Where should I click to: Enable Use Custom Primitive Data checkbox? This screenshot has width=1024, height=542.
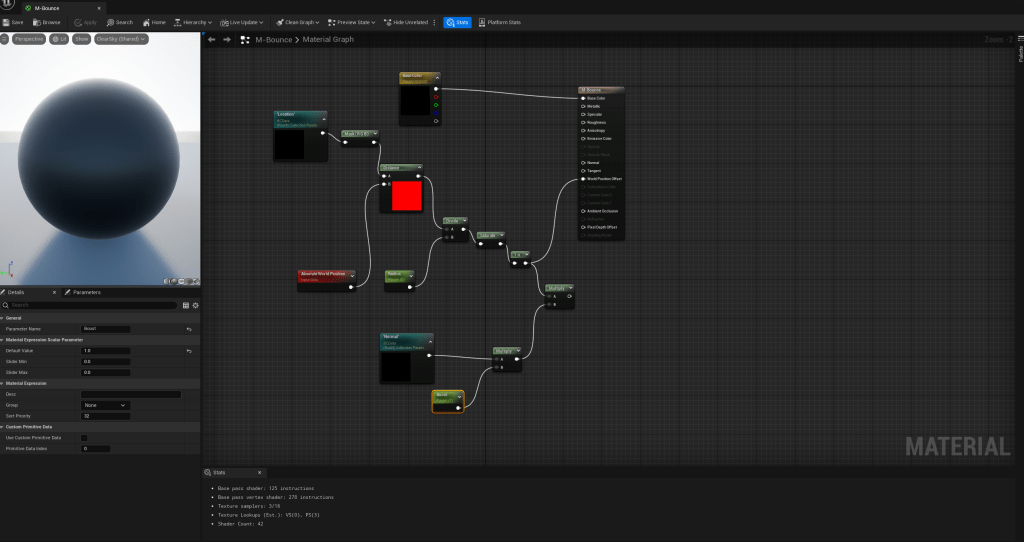click(x=84, y=438)
